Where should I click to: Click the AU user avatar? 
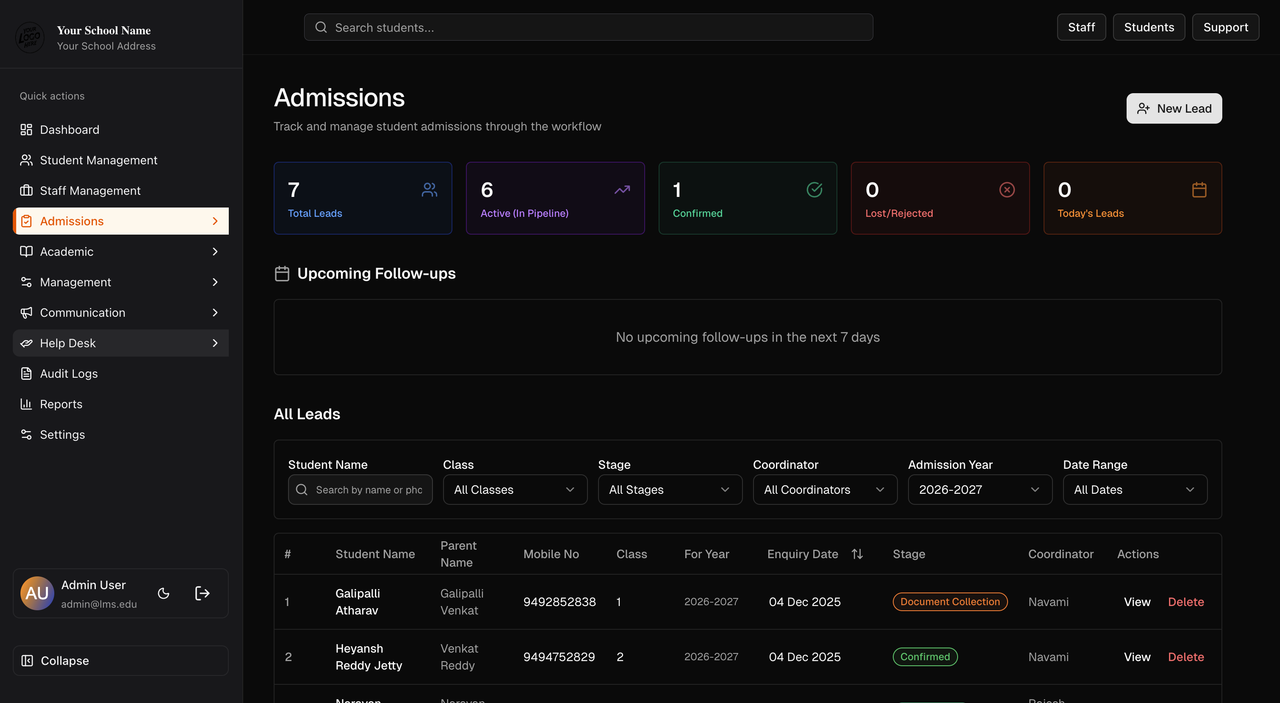[37, 593]
